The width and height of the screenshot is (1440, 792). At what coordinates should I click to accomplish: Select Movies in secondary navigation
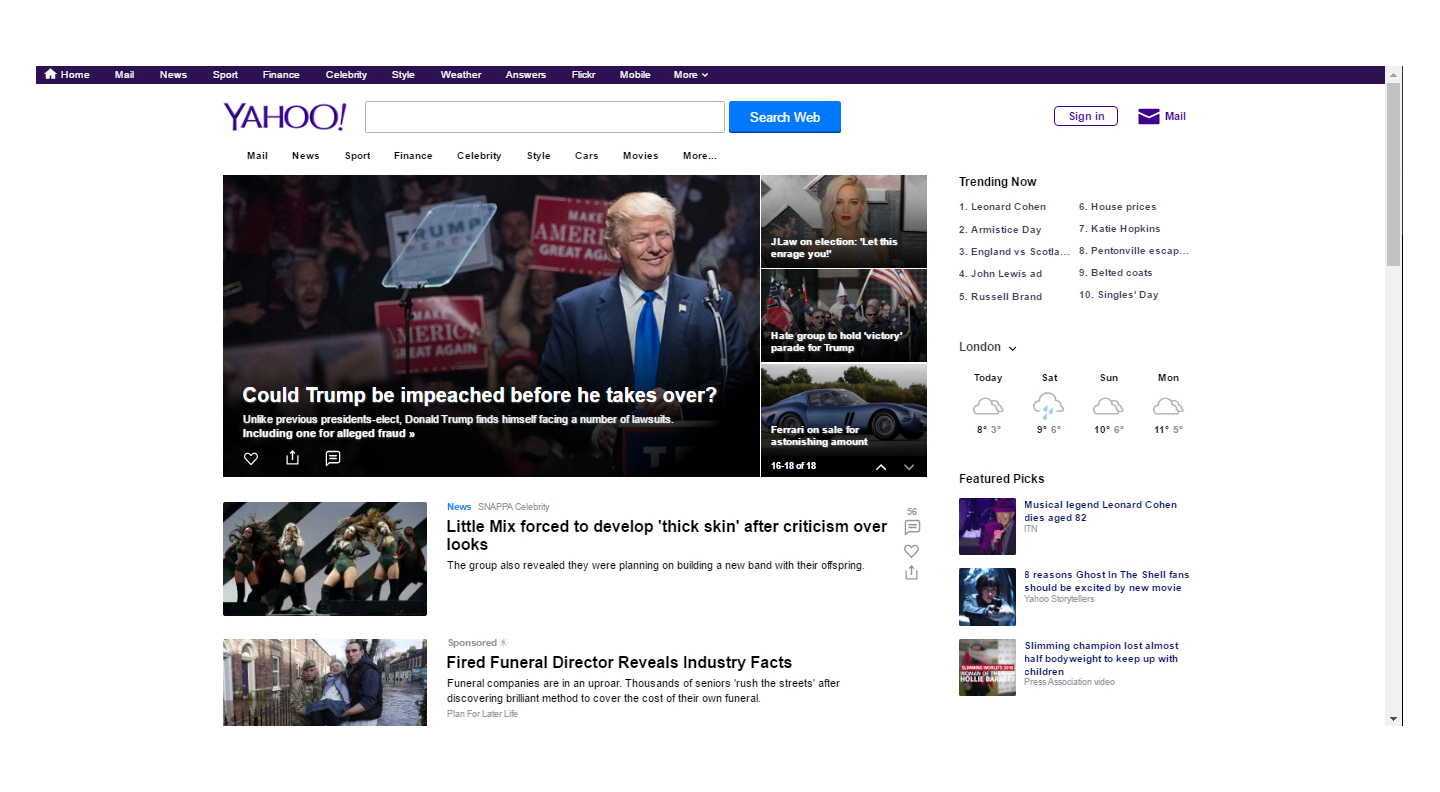[641, 156]
